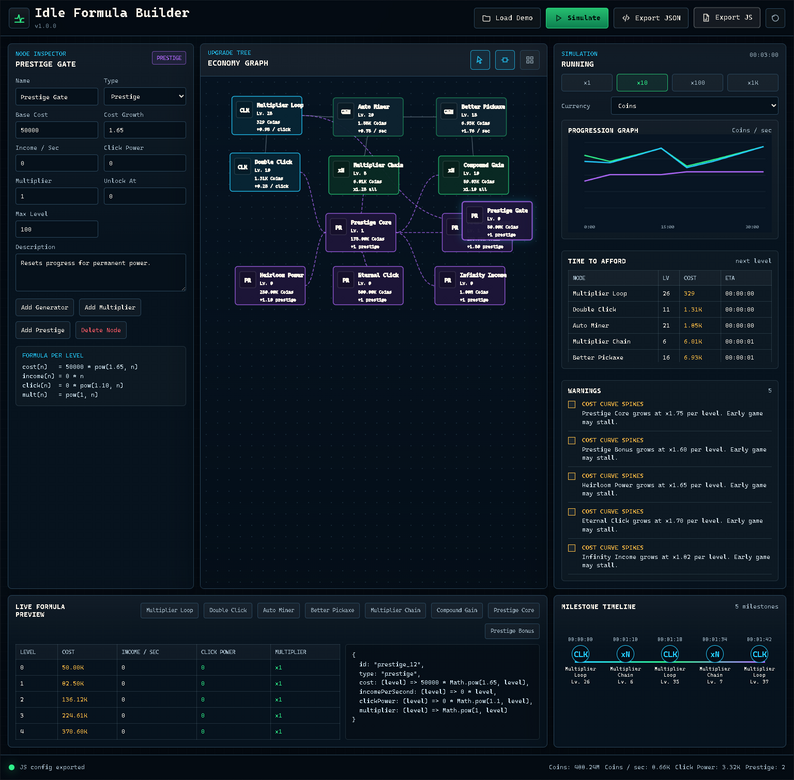Click the PR icon on Eternal Click node
This screenshot has height=780, width=794.
click(346, 281)
